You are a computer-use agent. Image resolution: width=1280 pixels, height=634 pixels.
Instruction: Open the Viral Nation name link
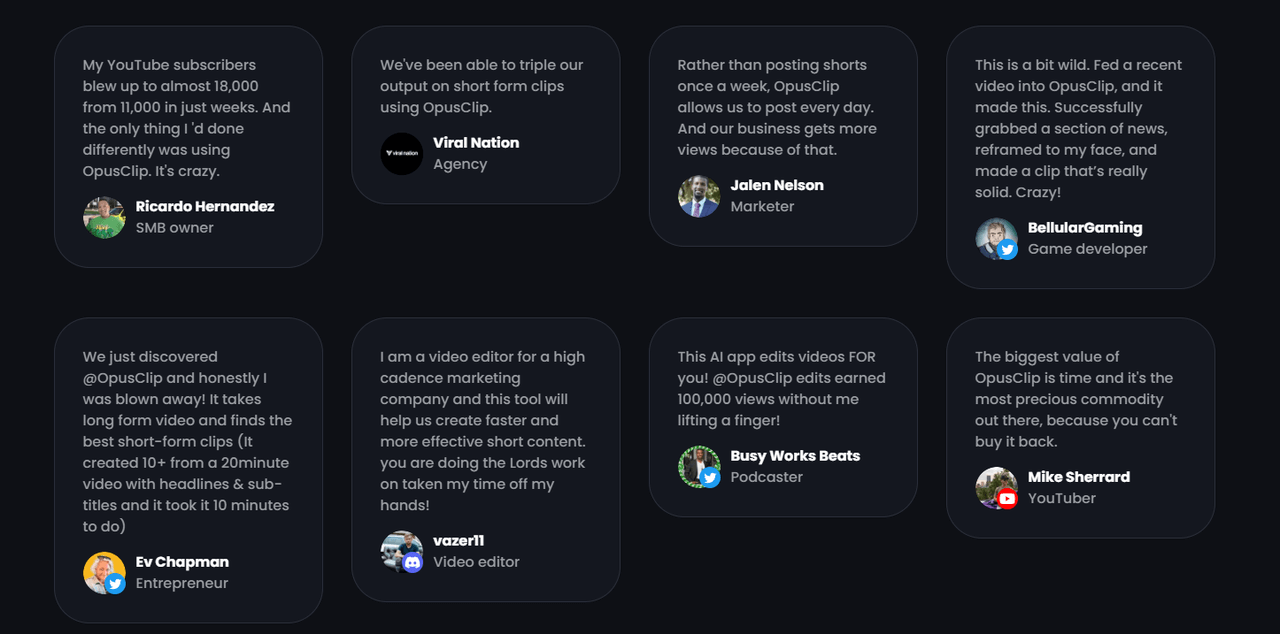(476, 142)
